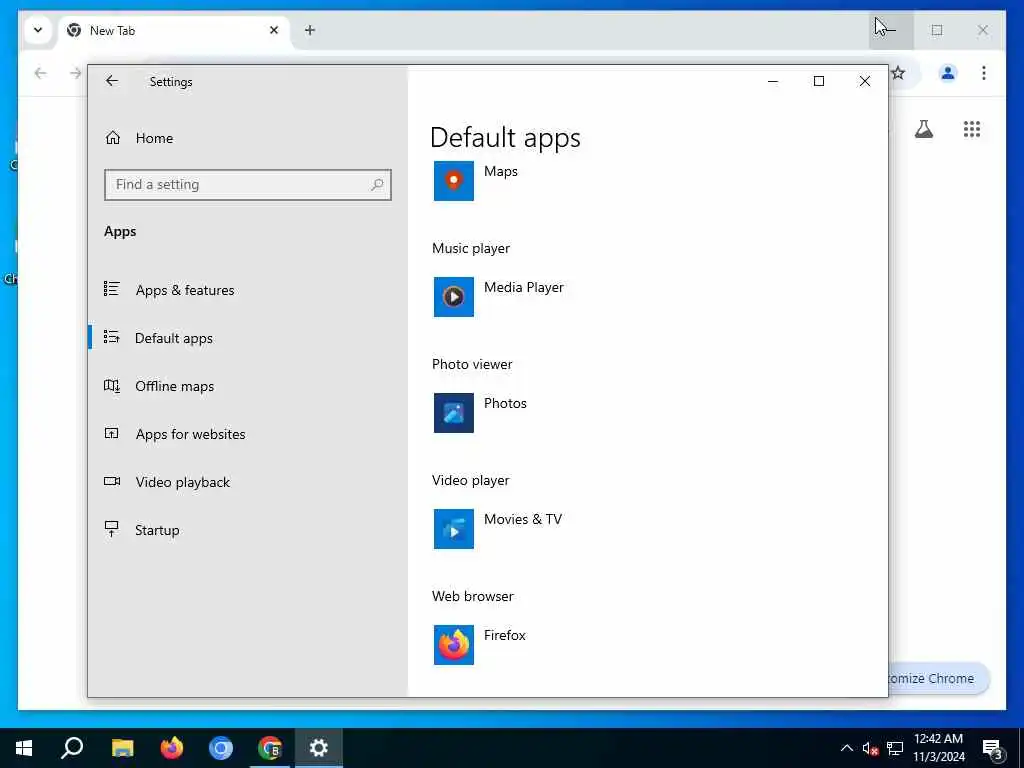
Task: Click Chrome Labs flask icon
Action: (x=923, y=129)
